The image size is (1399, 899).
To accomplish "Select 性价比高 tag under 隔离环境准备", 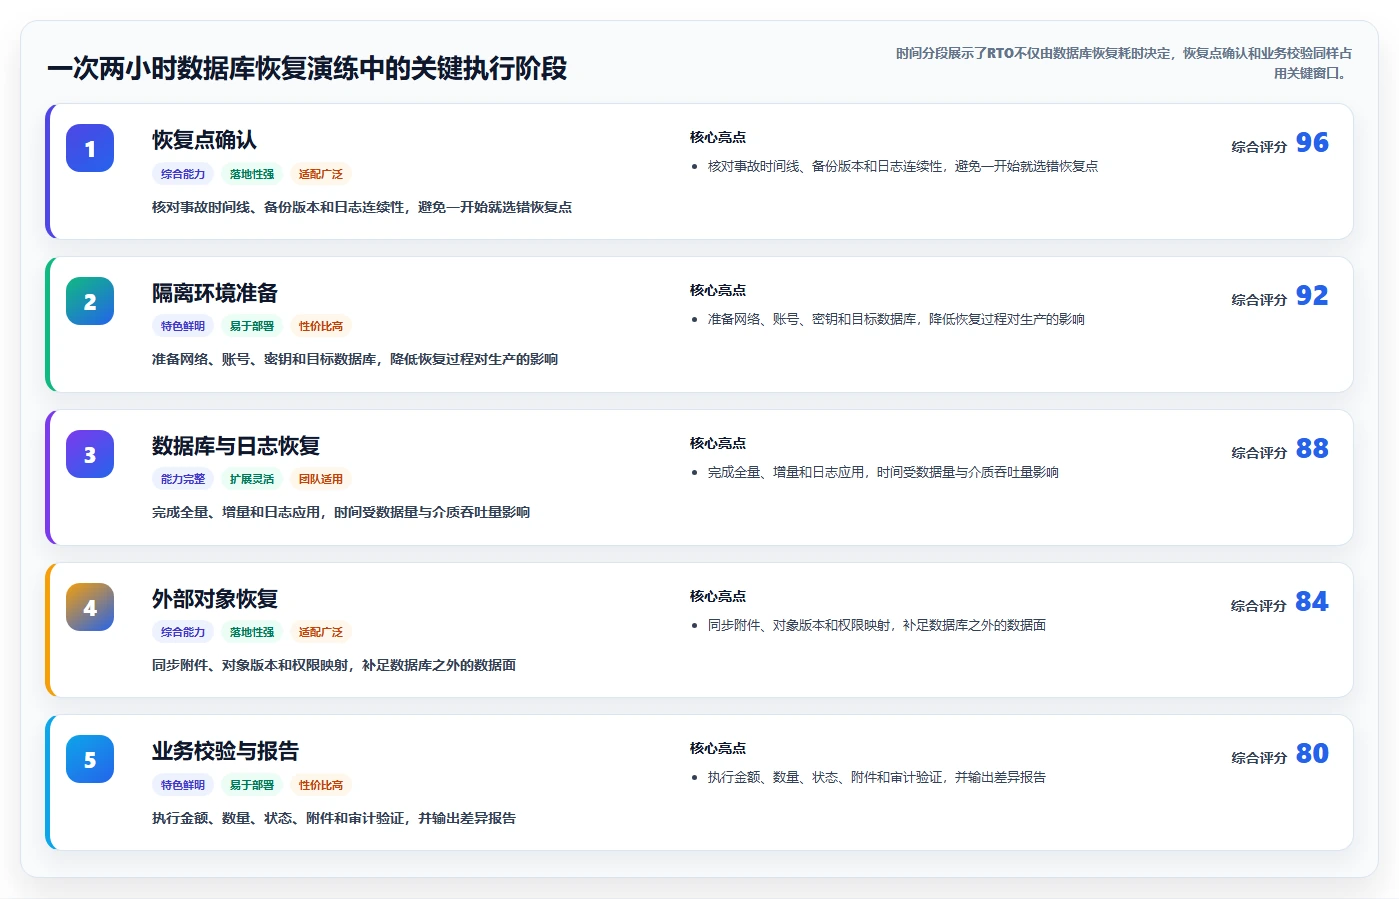I will tap(321, 326).
